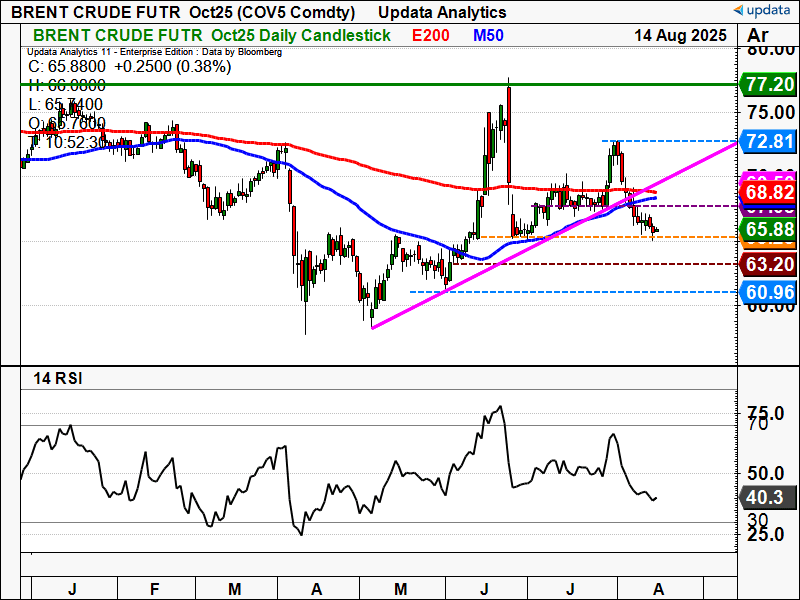
Task: Select the dark red dashed line at 63.20
Action: pos(595,264)
